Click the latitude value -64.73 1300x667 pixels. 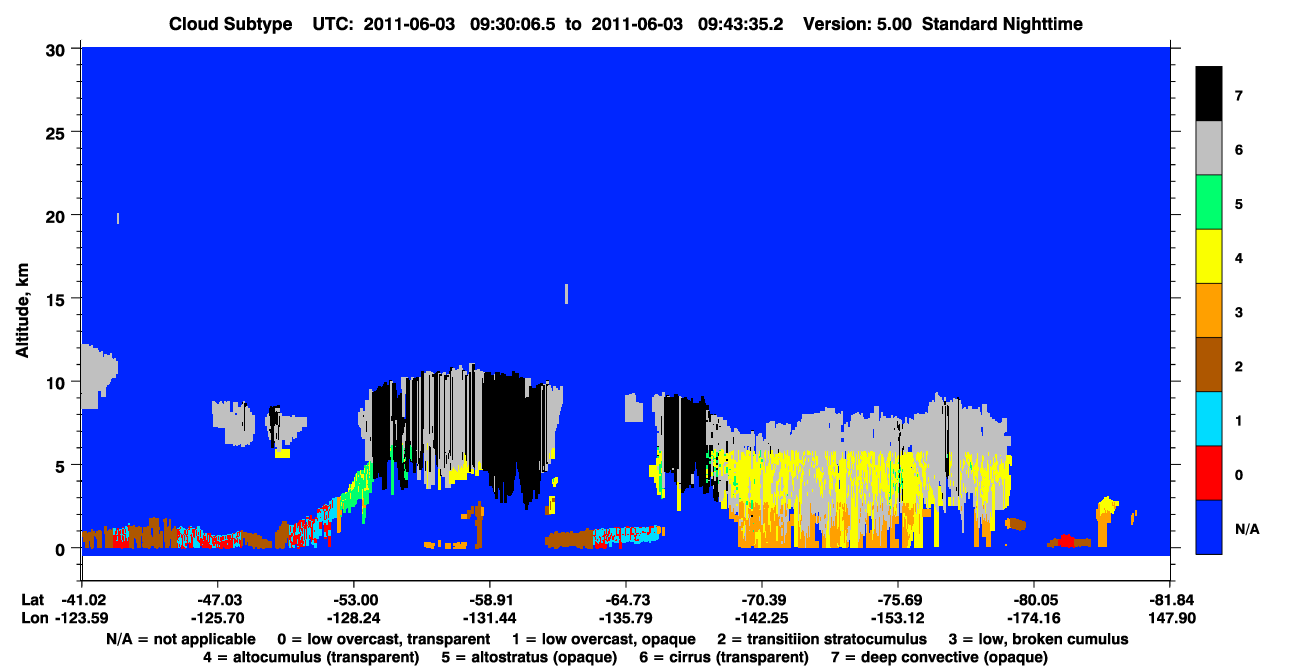pyautogui.click(x=625, y=599)
